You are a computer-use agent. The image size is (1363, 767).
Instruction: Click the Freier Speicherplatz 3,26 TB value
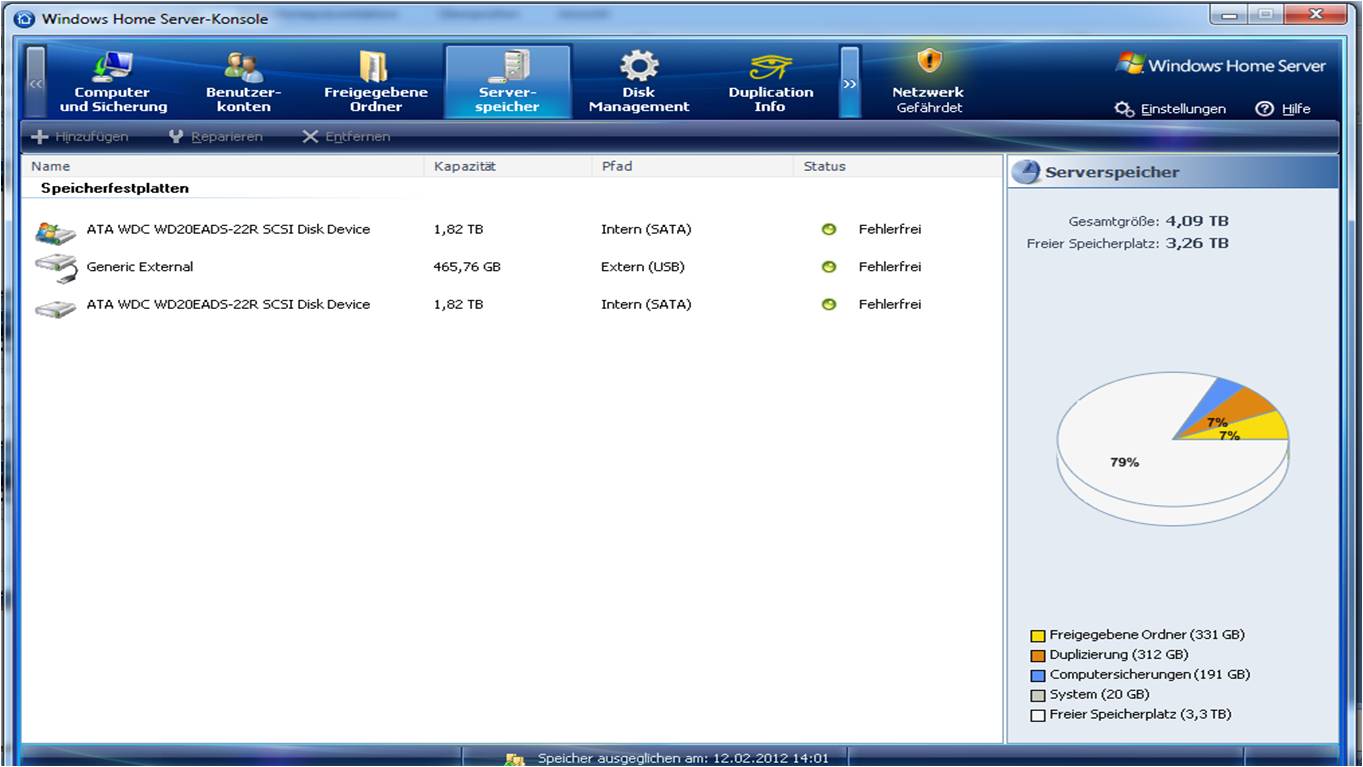(x=1197, y=243)
